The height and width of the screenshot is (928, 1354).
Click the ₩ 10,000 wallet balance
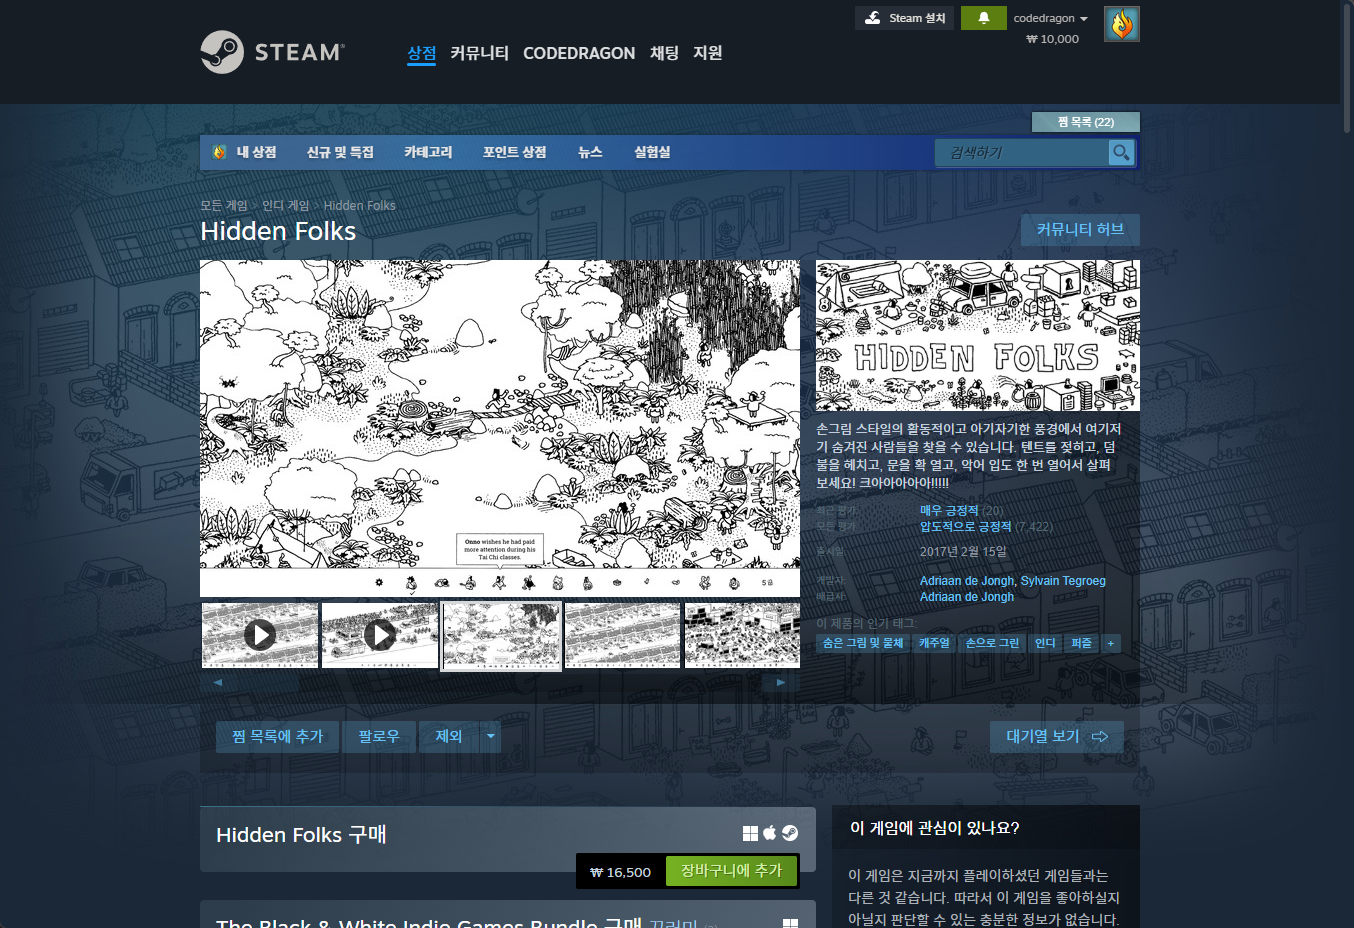[1052, 39]
